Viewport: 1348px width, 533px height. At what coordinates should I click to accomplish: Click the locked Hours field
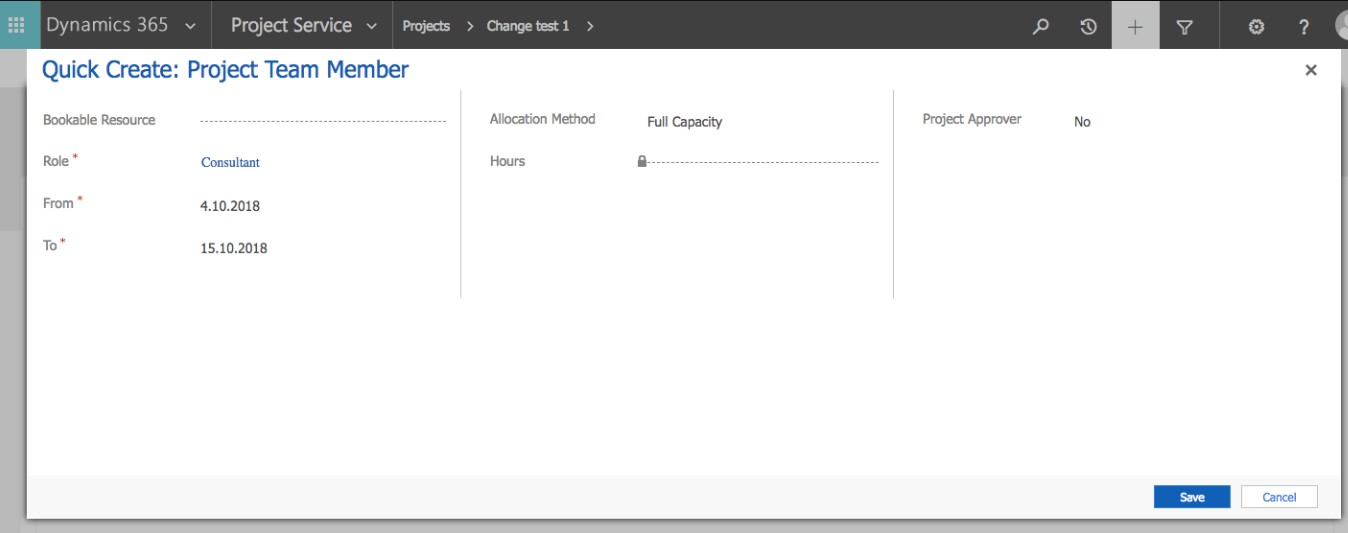(x=757, y=161)
